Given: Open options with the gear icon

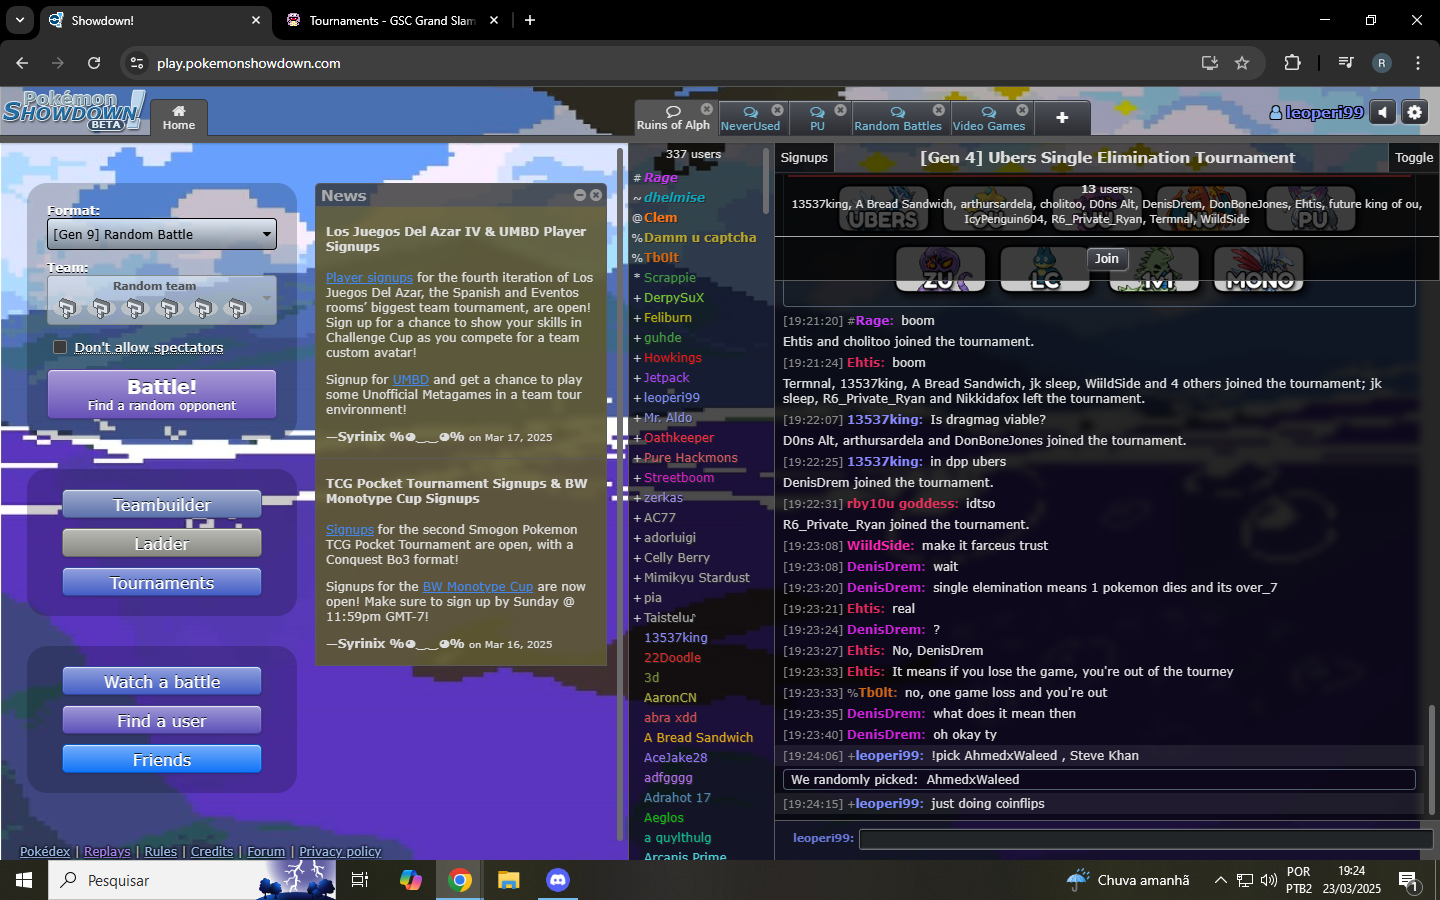Looking at the screenshot, I should 1414,112.
